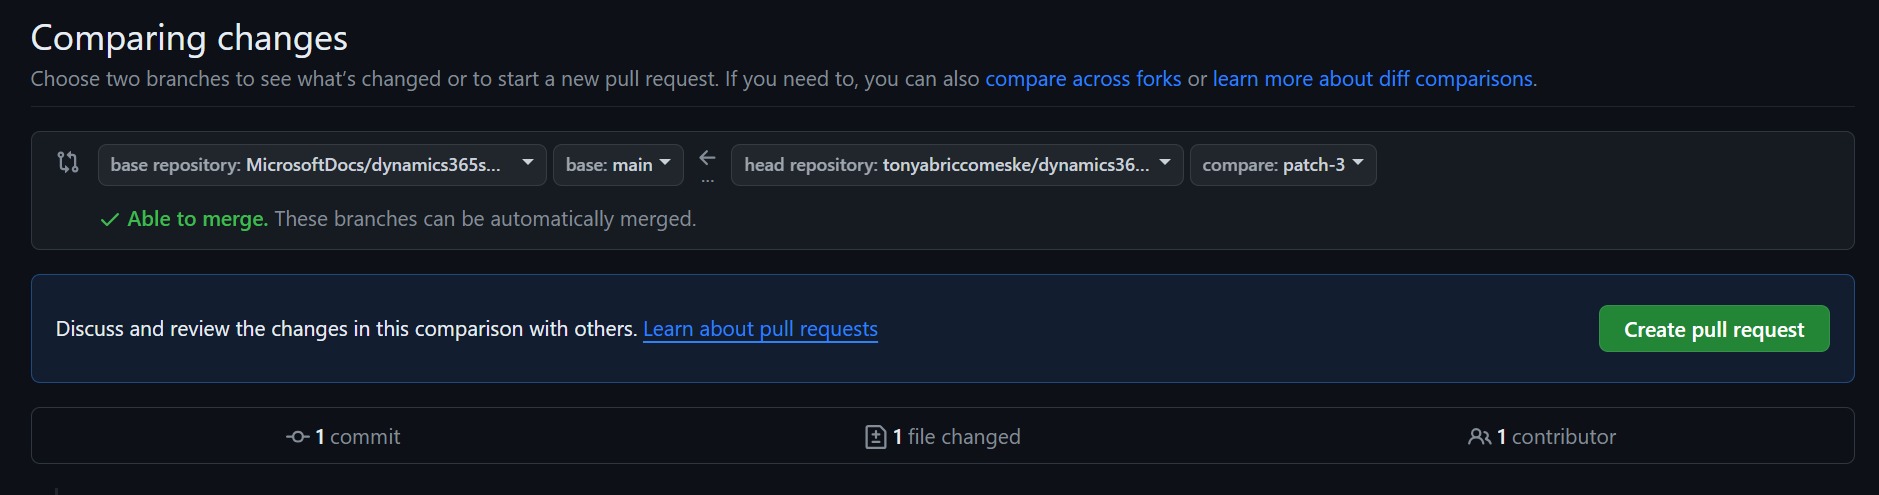This screenshot has height=495, width=1879.
Task: Click the people icon beside 1 contributor
Action: [x=1479, y=437]
